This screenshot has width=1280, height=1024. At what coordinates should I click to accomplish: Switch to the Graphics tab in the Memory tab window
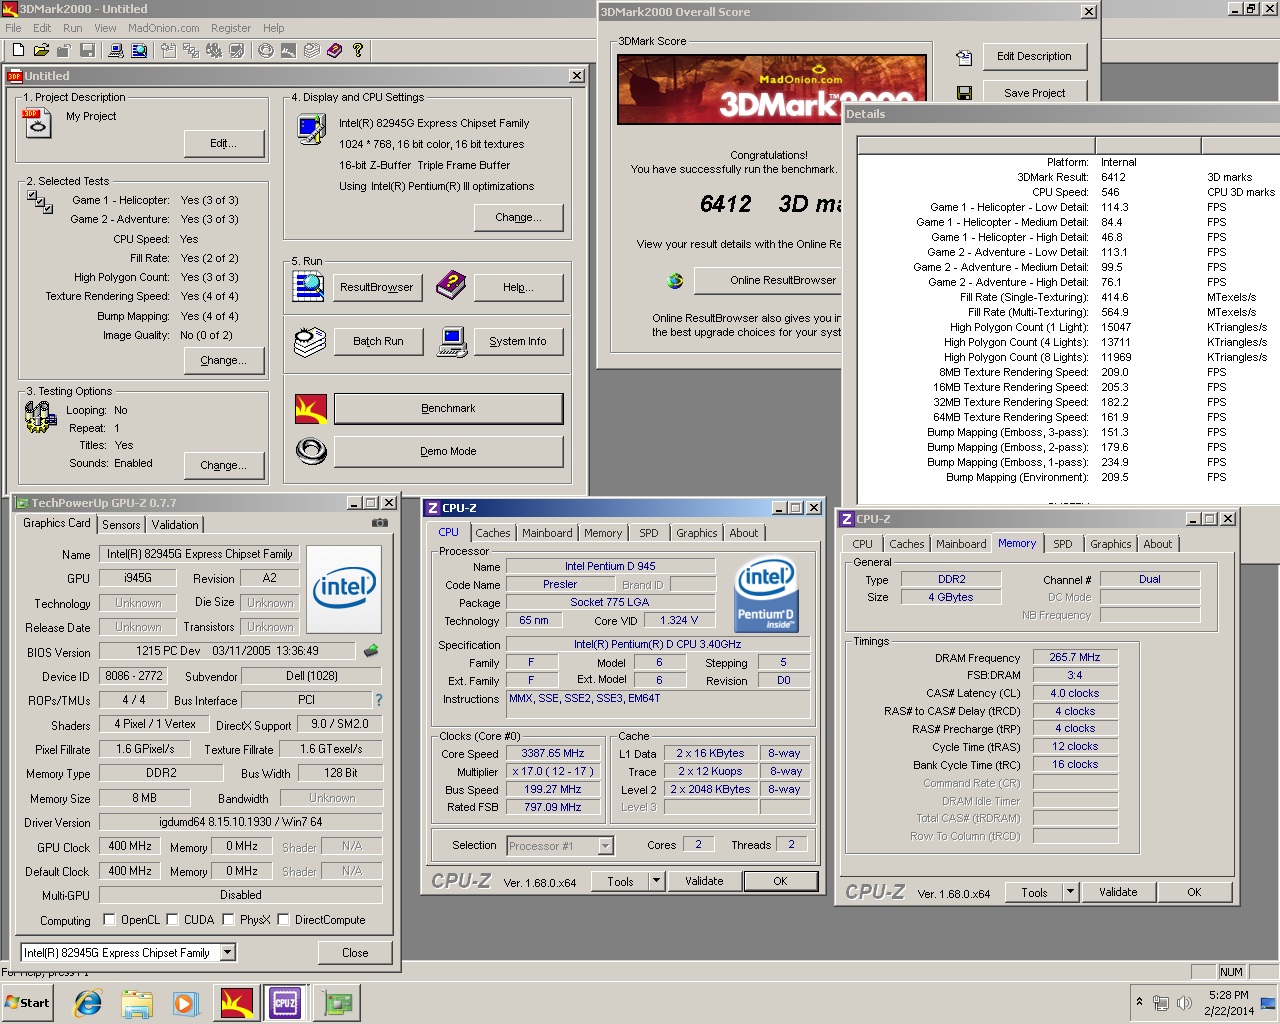coord(1111,545)
